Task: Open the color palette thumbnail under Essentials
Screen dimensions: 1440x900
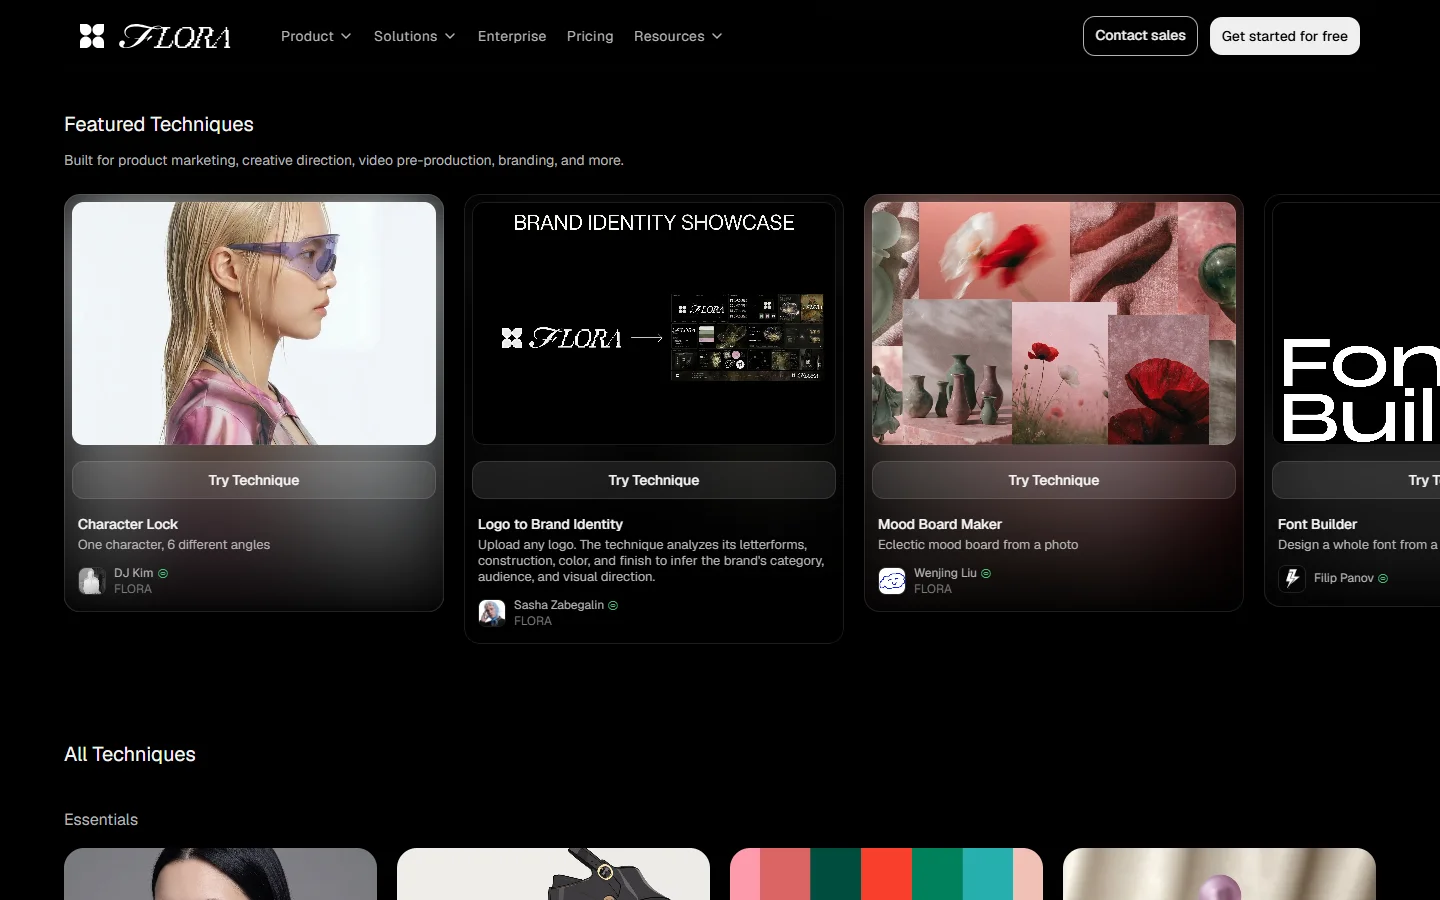Action: pos(886,874)
